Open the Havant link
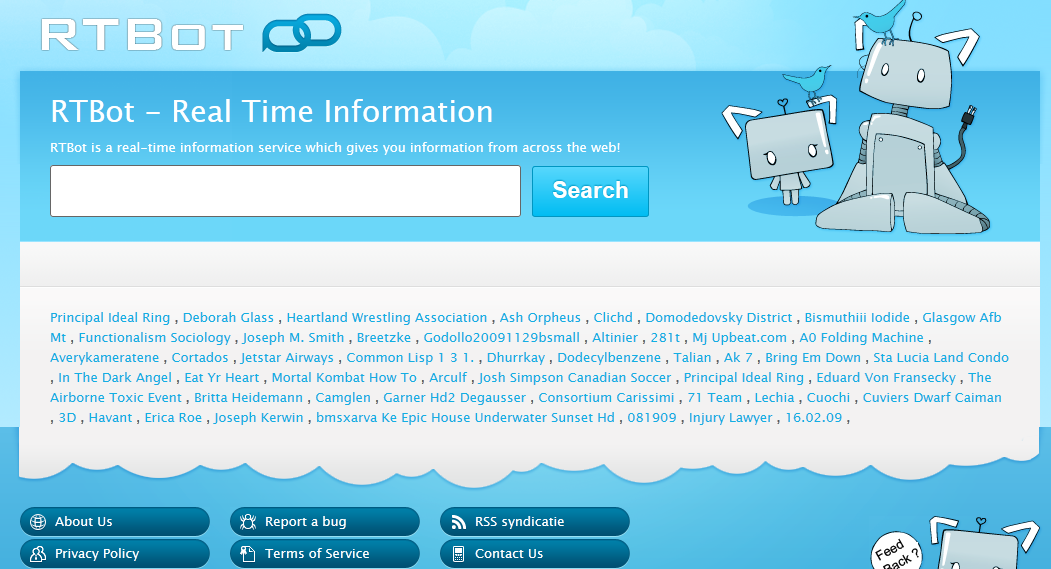The width and height of the screenshot is (1051, 569). click(111, 418)
